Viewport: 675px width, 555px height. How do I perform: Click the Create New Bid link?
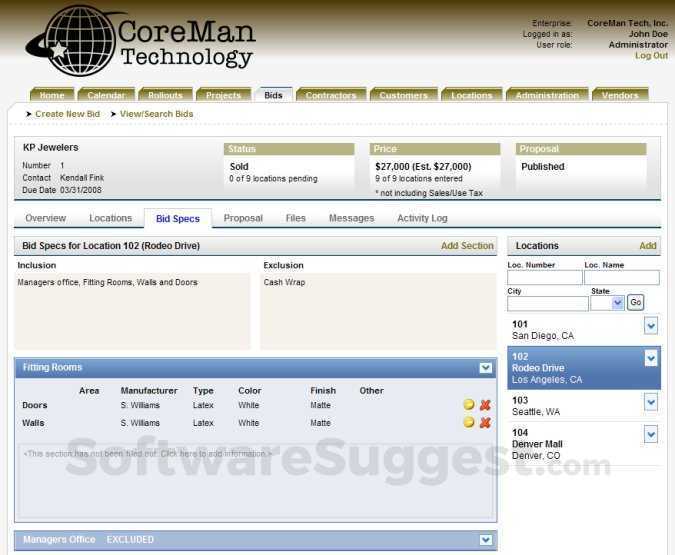(x=67, y=114)
